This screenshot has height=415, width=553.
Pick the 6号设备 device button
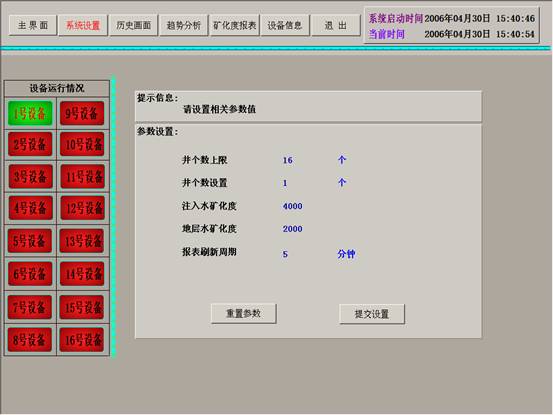(30, 273)
